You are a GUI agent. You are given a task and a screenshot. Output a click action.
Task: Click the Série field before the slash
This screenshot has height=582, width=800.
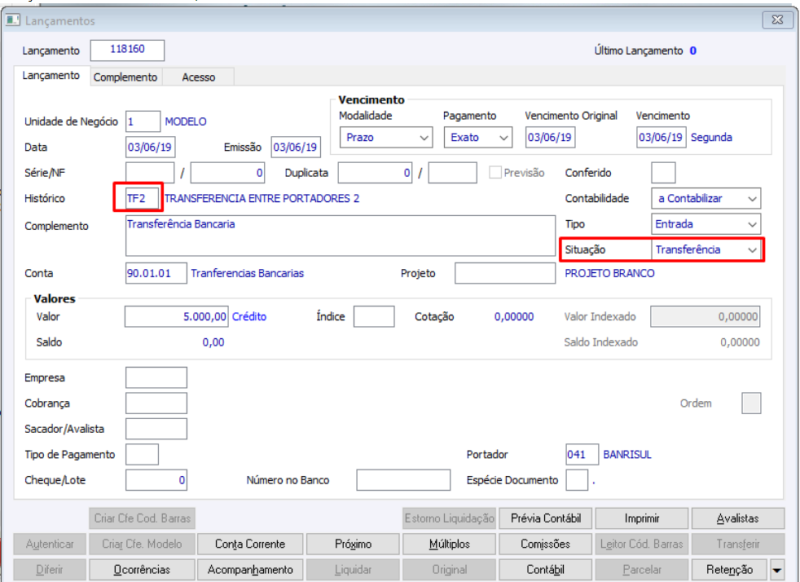150,173
